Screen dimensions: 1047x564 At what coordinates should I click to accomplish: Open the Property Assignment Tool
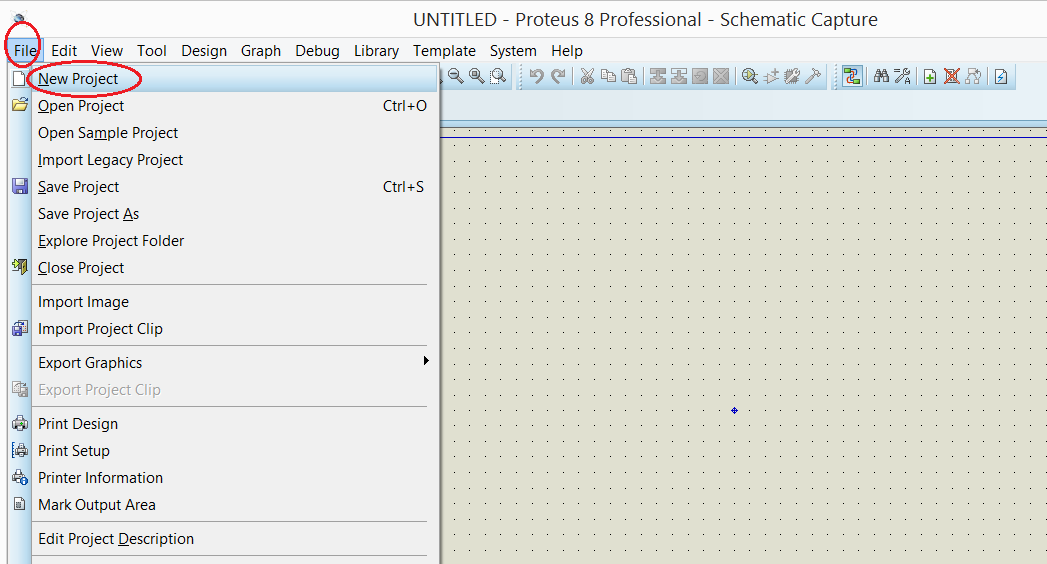click(x=903, y=76)
